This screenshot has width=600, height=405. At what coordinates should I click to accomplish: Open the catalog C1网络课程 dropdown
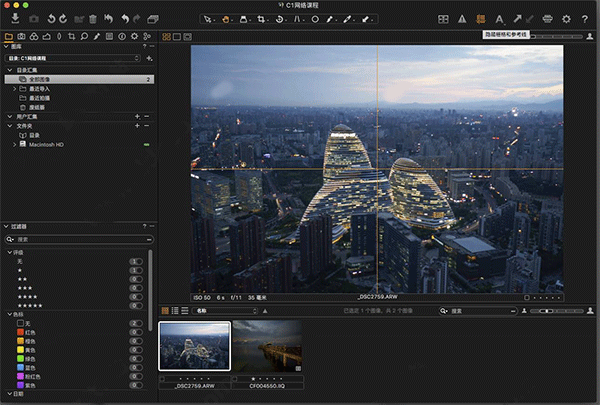click(x=73, y=58)
